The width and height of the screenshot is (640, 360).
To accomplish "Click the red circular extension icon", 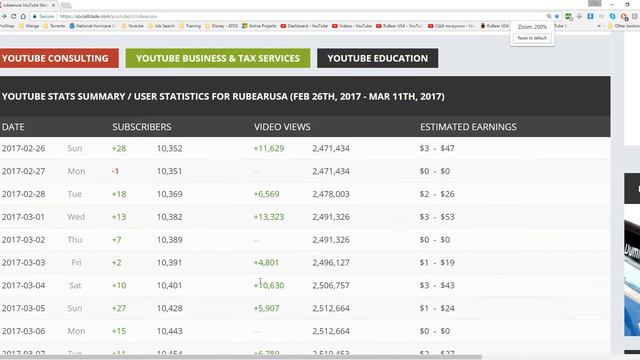I will pyautogui.click(x=624, y=16).
